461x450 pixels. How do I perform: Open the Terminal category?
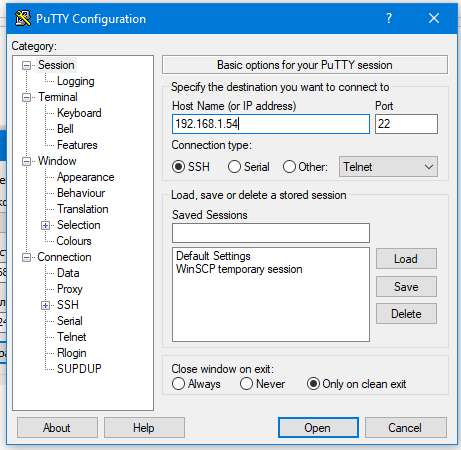click(58, 97)
